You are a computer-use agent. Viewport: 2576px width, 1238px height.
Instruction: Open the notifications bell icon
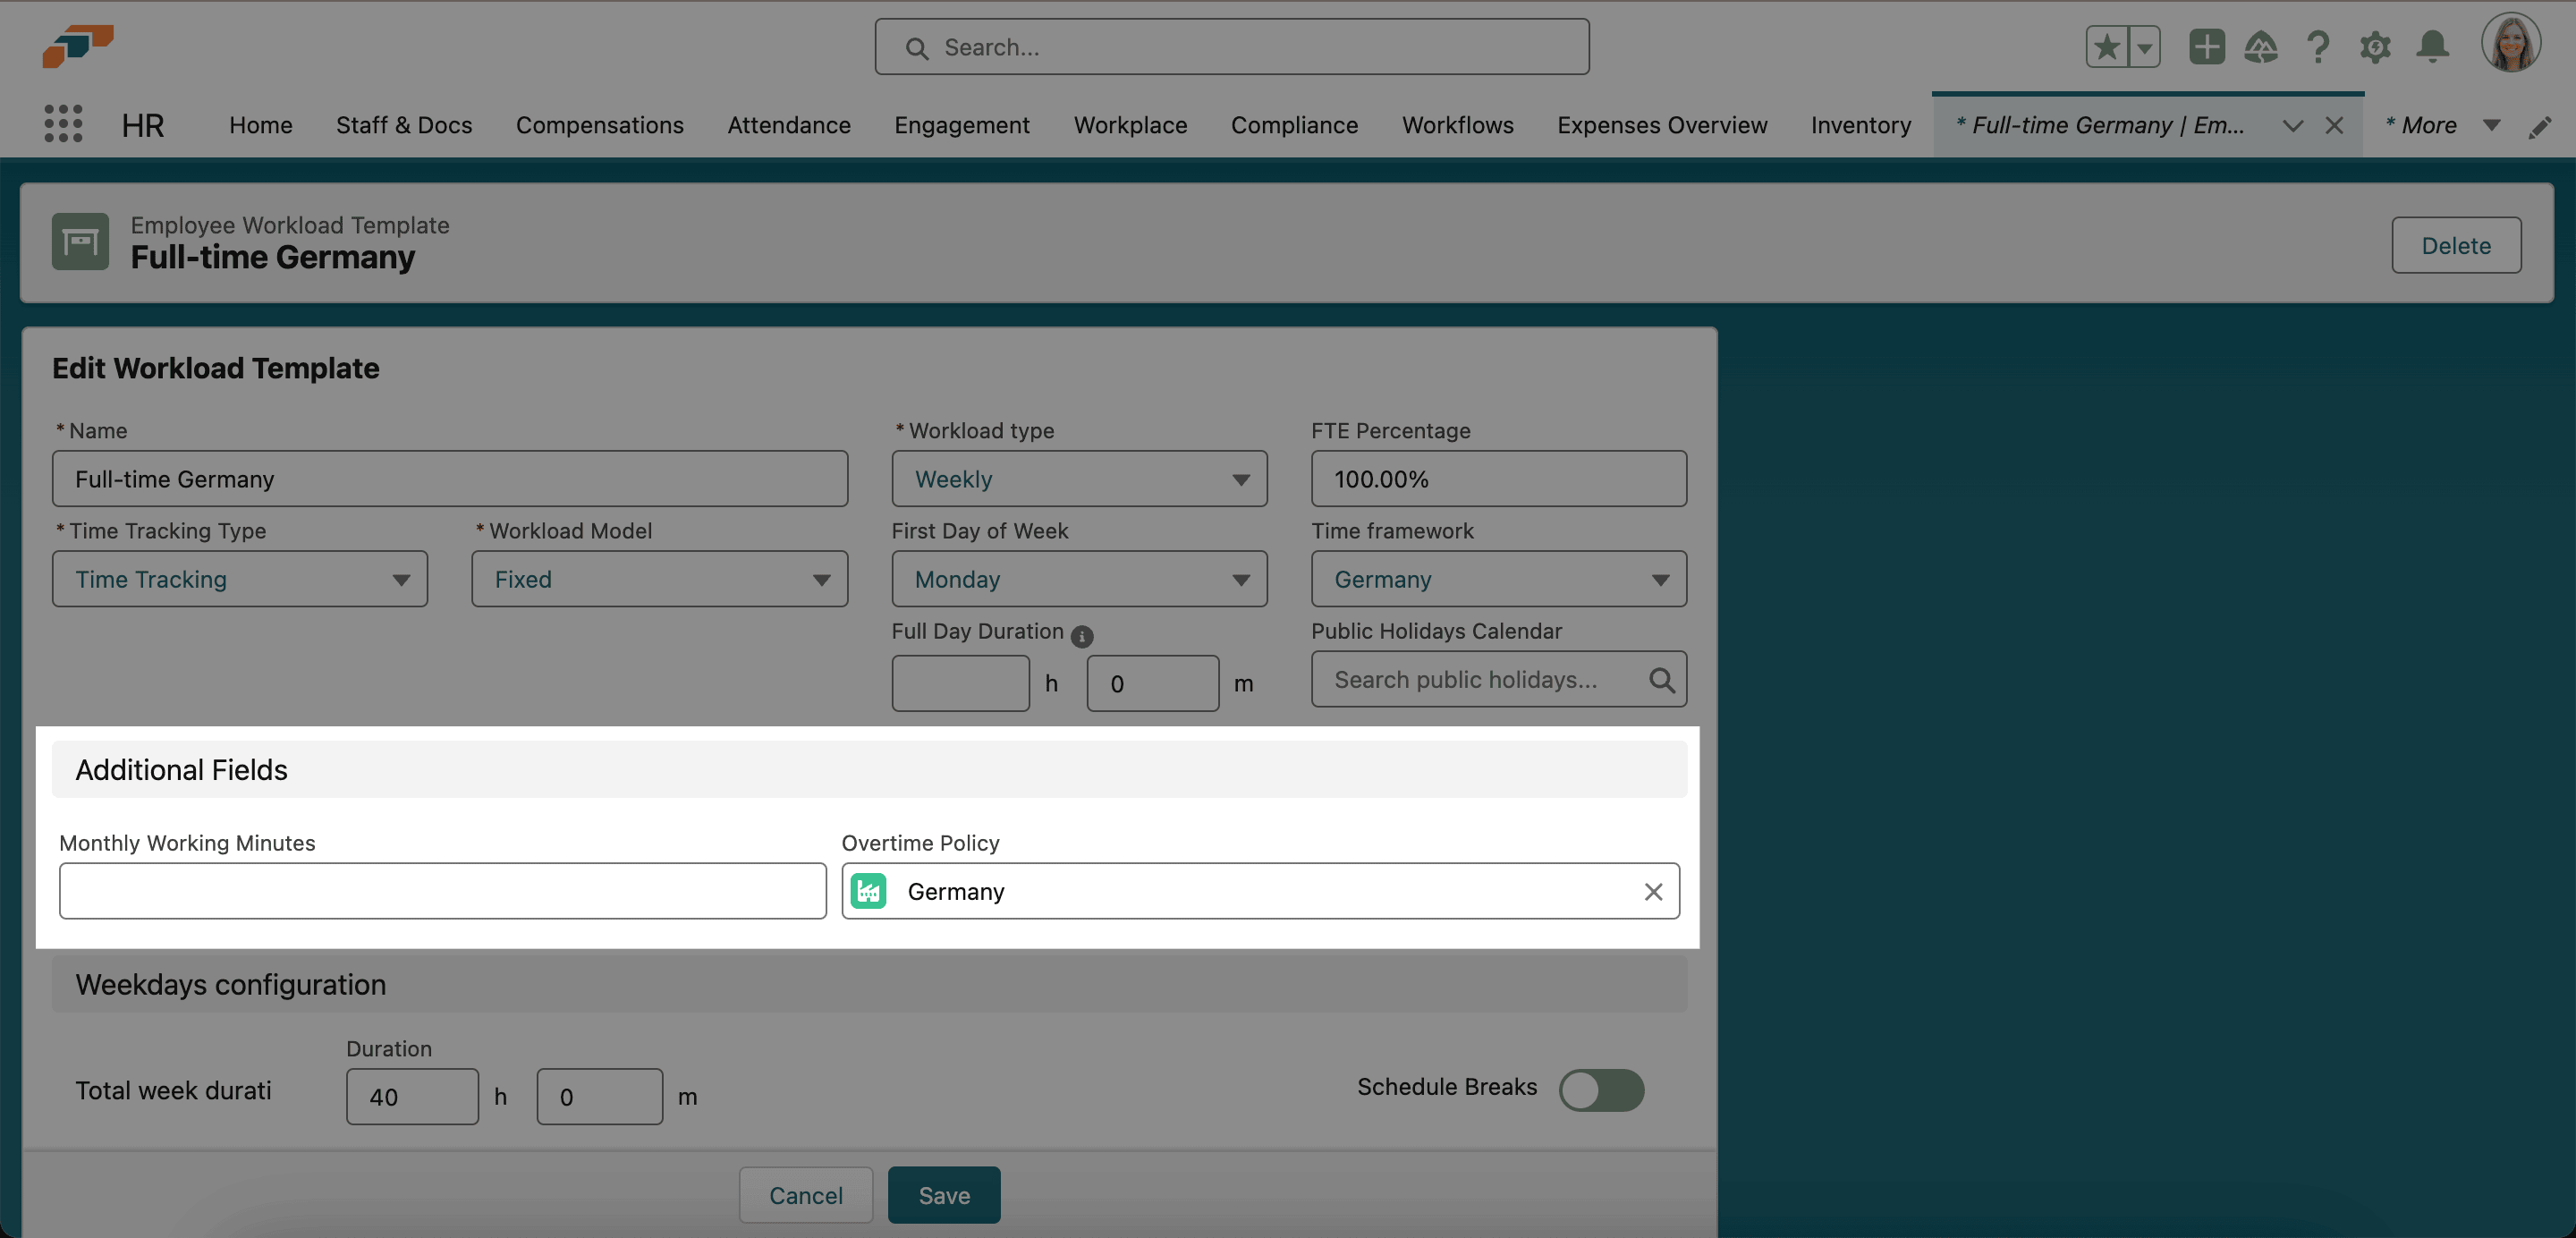tap(2432, 47)
